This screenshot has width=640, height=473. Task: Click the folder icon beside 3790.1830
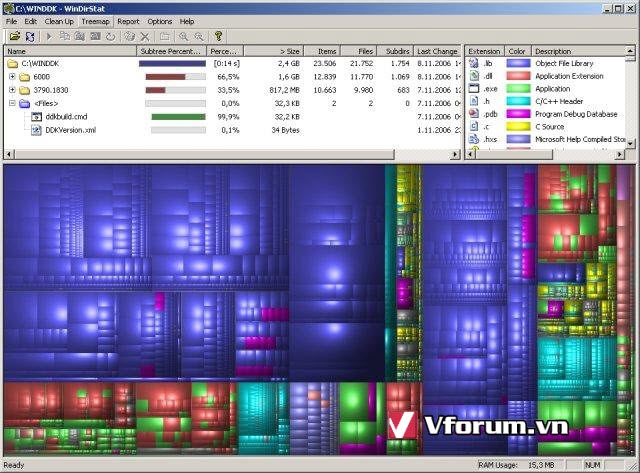click(24, 90)
